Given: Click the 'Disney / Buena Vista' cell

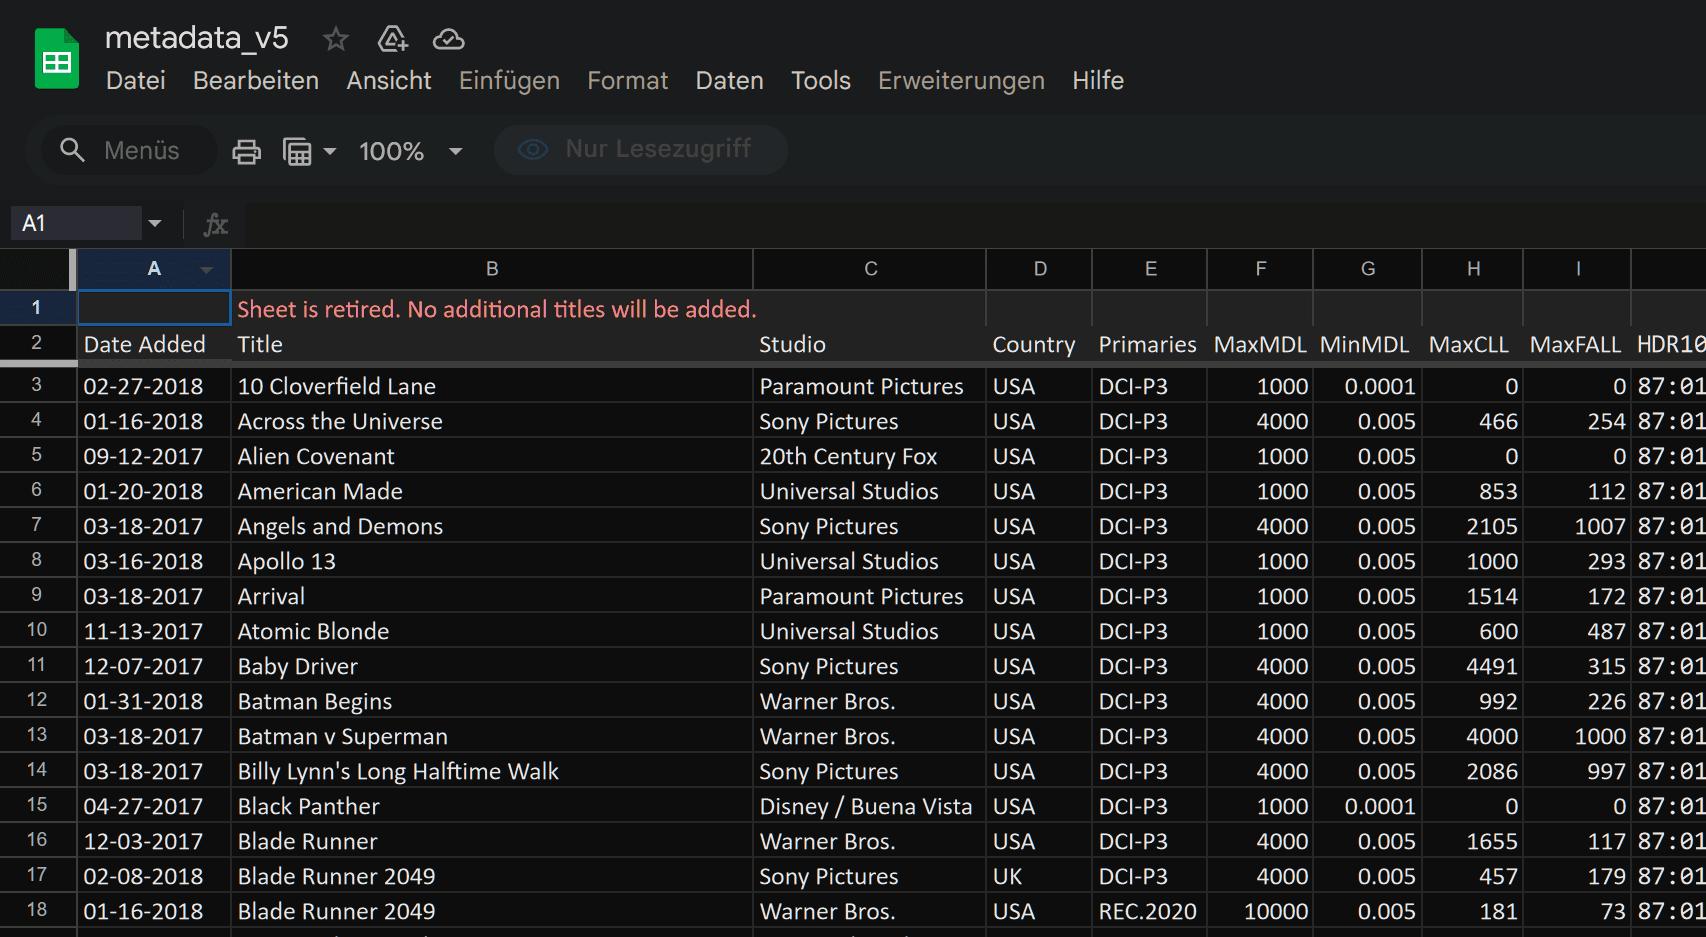Looking at the screenshot, I should tap(870, 806).
